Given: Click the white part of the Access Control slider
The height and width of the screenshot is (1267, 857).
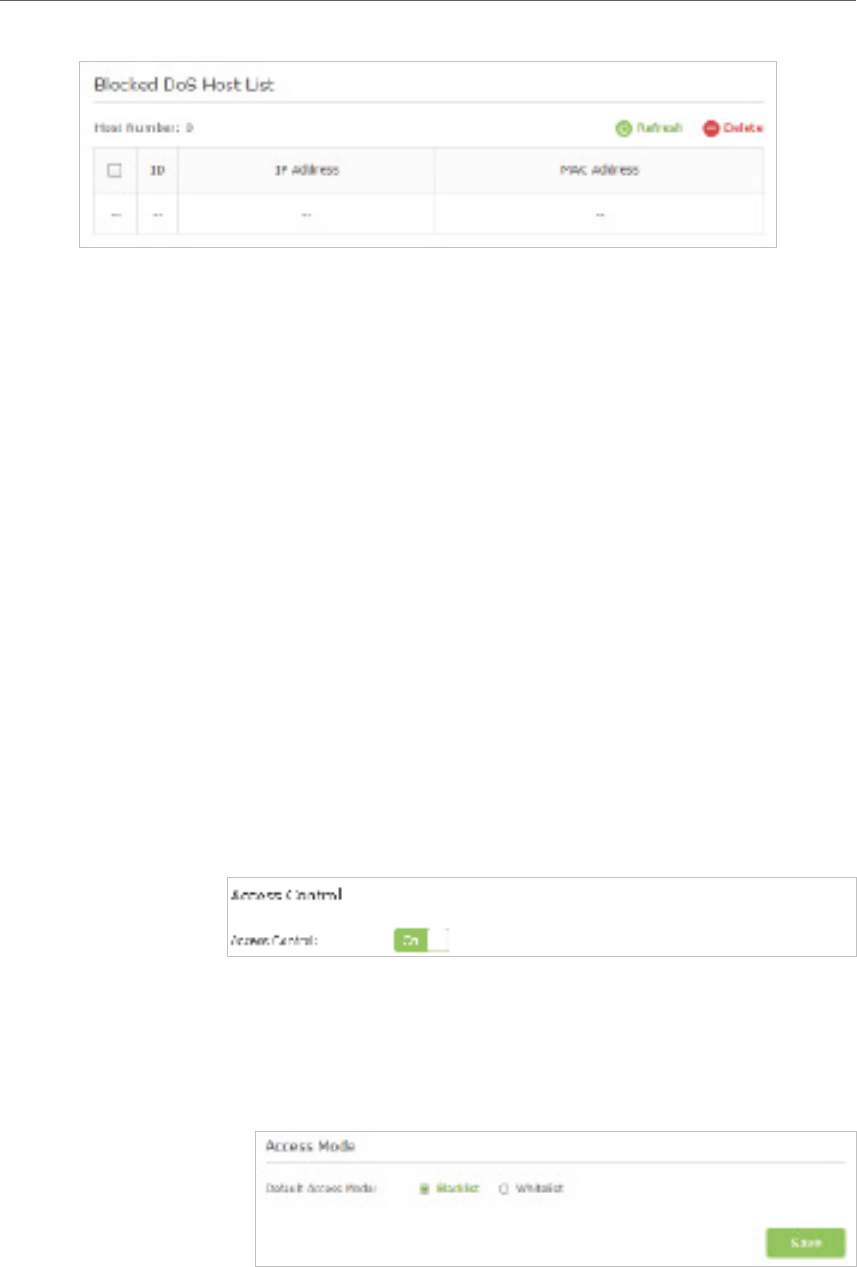Looking at the screenshot, I should tap(437, 940).
